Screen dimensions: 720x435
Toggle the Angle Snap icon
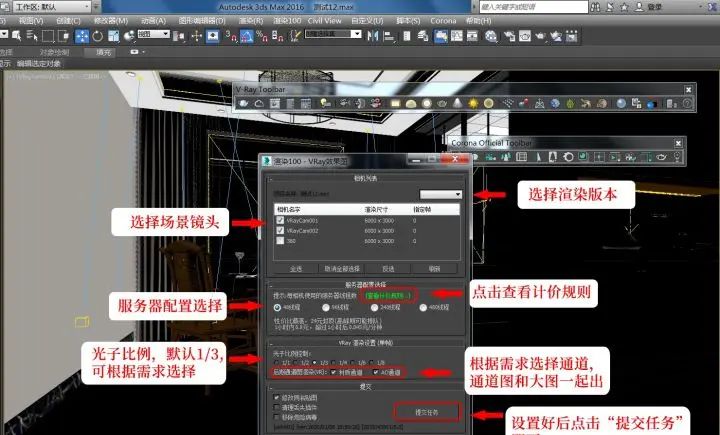tap(247, 36)
